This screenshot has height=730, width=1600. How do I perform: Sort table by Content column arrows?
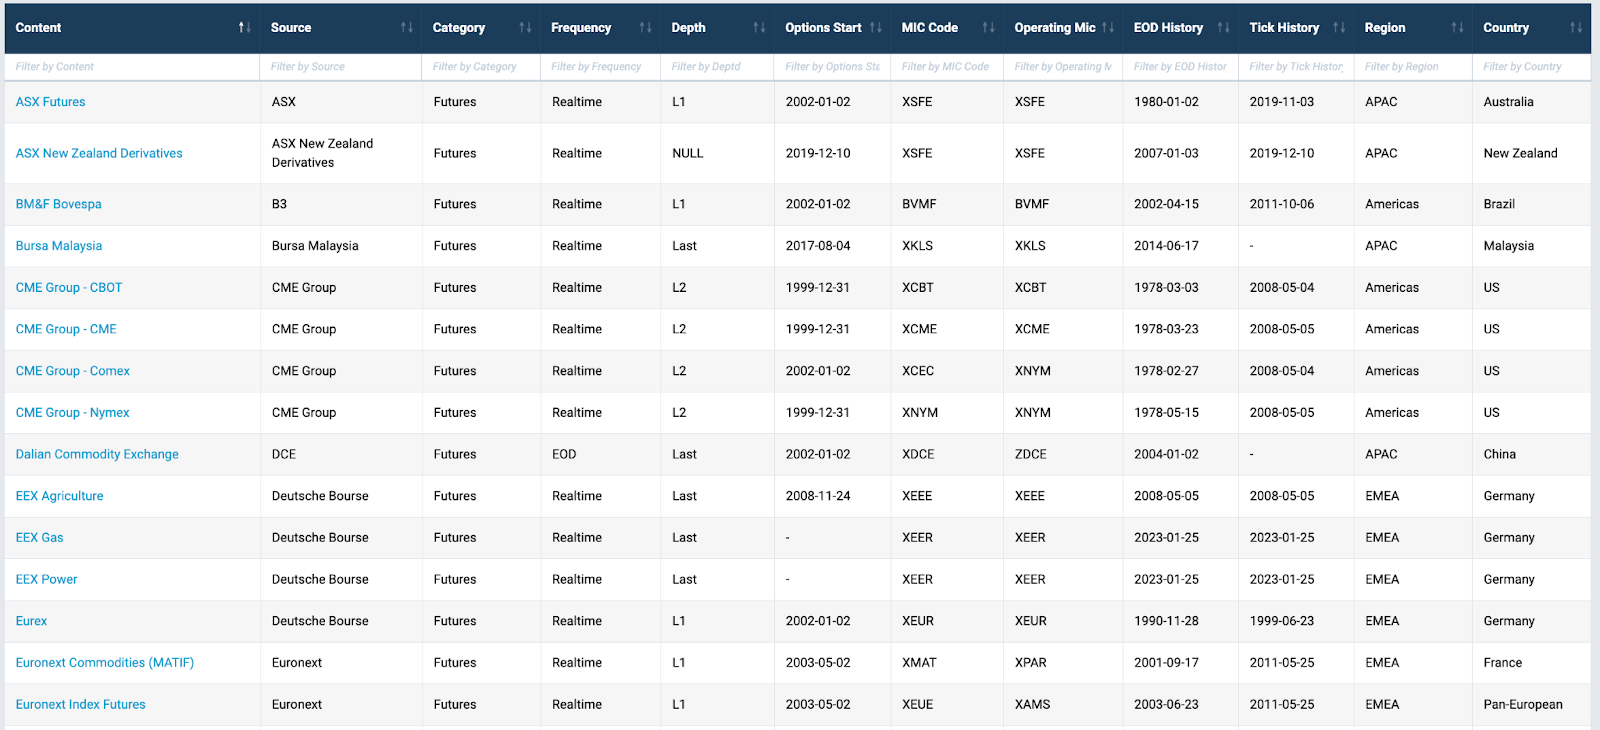click(244, 28)
